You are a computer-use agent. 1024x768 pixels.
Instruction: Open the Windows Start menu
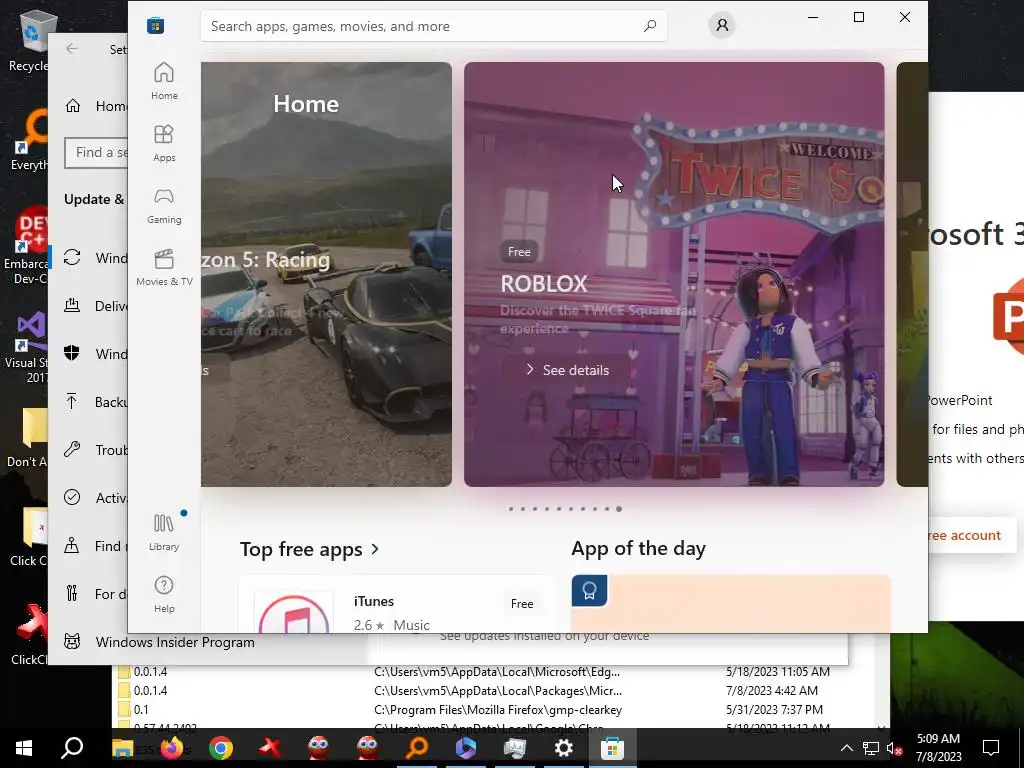(x=24, y=748)
